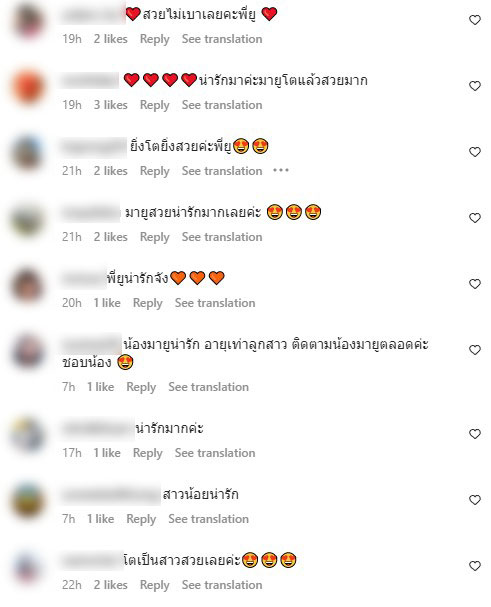
Task: Like the comment with orange hearts
Action: click(x=475, y=284)
